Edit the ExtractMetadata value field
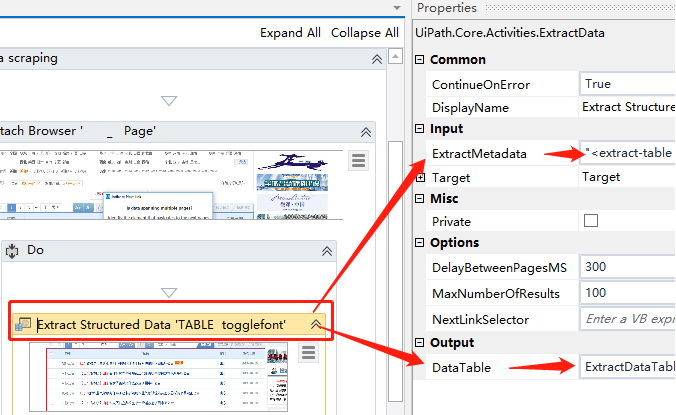The height and width of the screenshot is (415, 676). pyautogui.click(x=628, y=153)
